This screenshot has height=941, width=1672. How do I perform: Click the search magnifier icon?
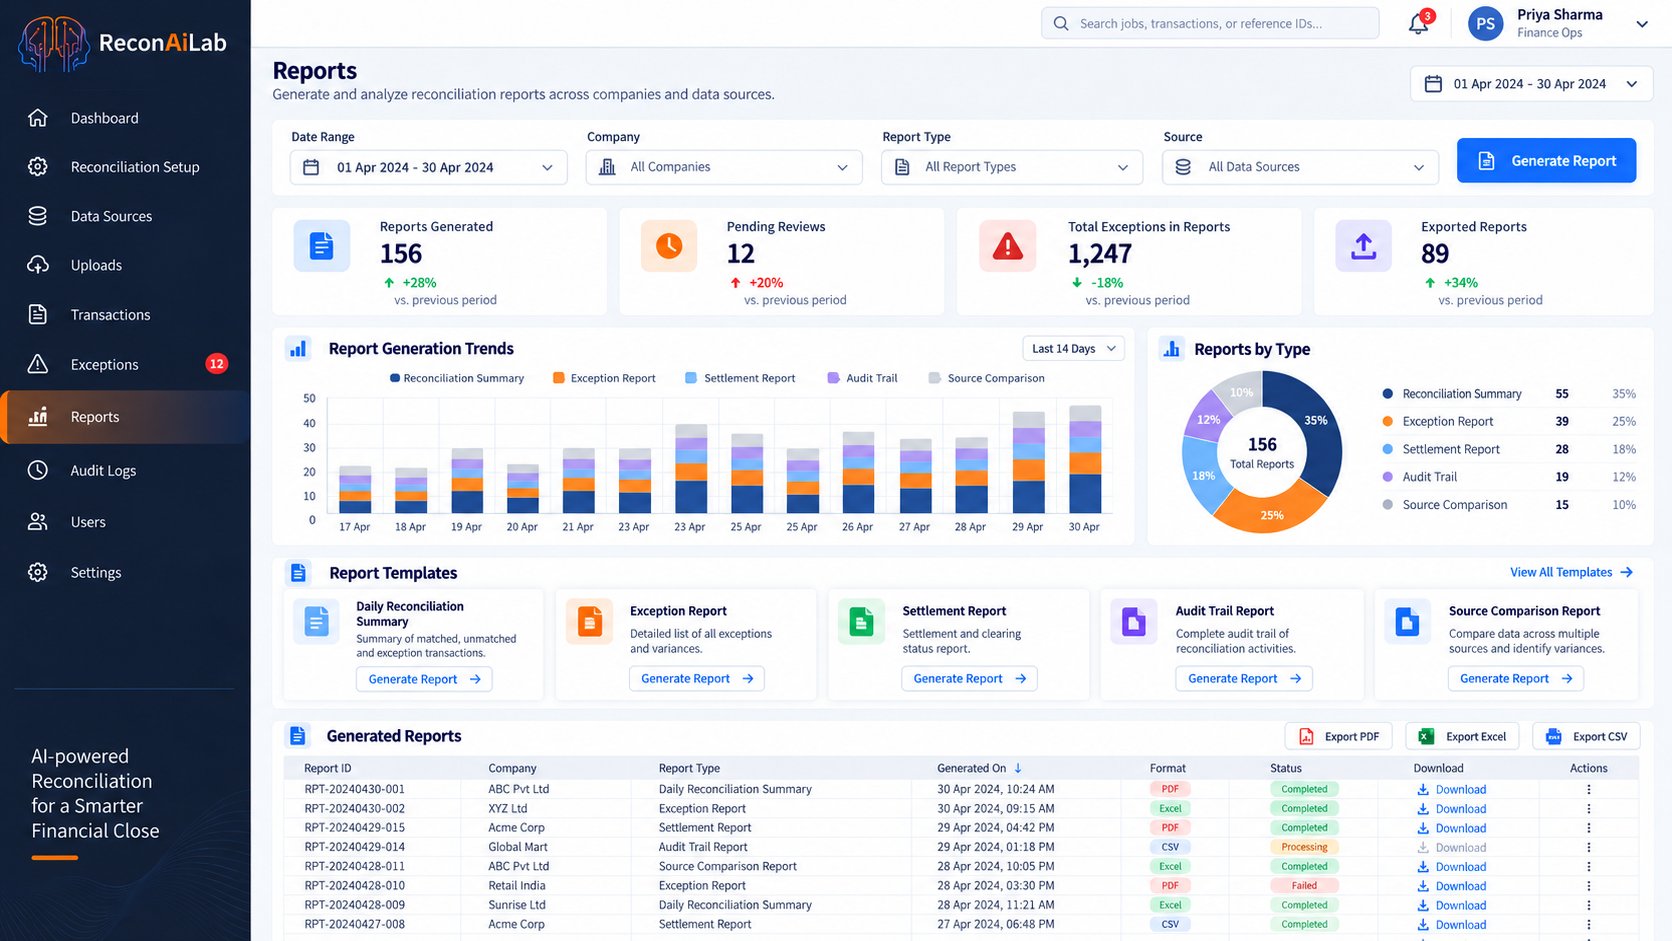[1061, 24]
